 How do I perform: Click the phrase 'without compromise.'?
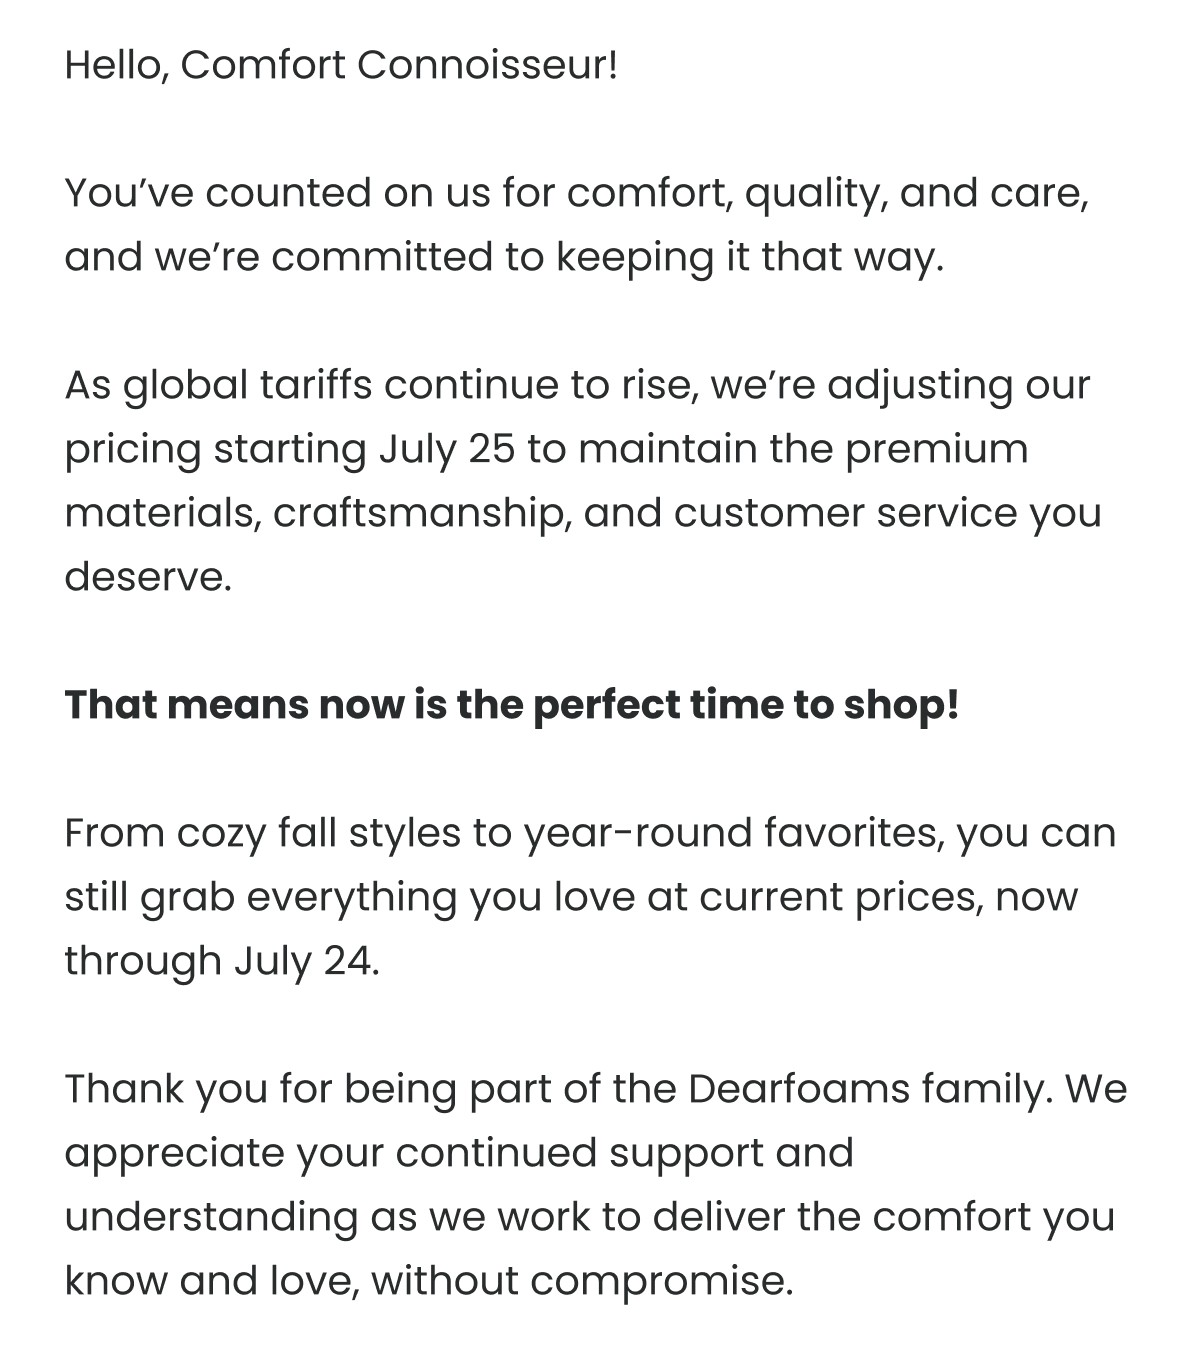point(582,1282)
